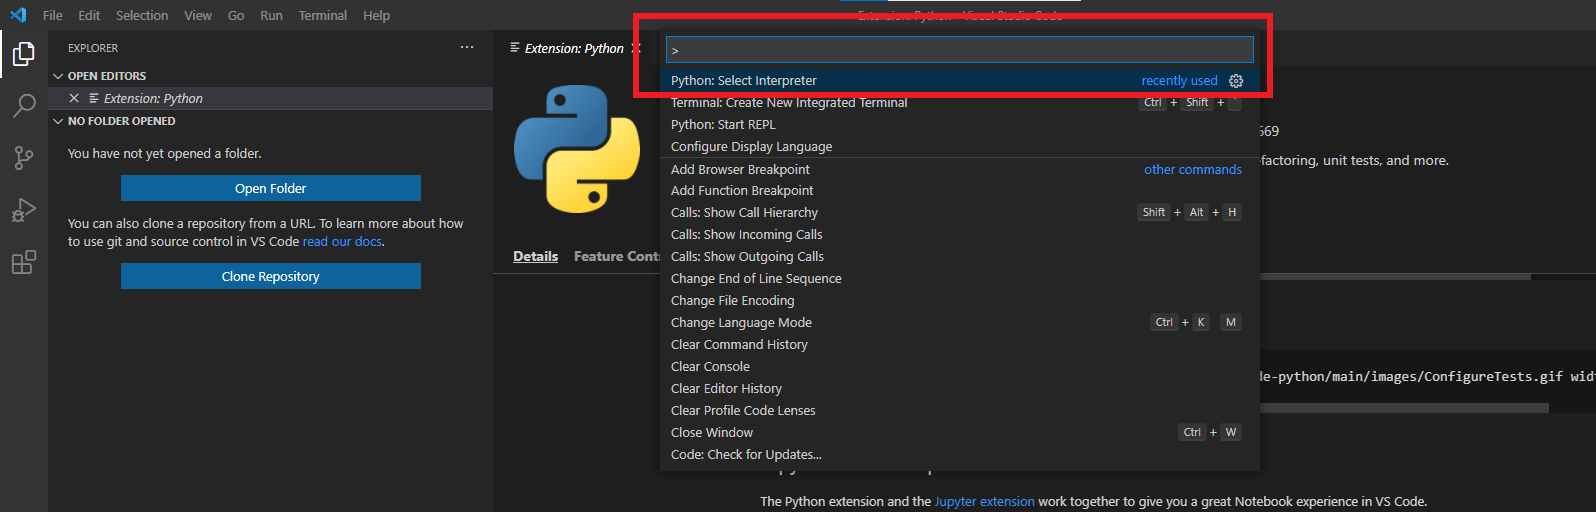This screenshot has height=512, width=1596.
Task: Open the File menu
Action: tap(53, 15)
